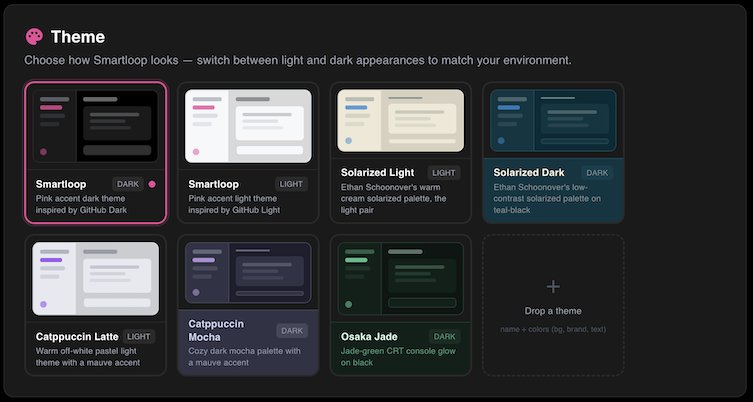Click the LIGHT badge on Catppuccin Latte

click(139, 337)
